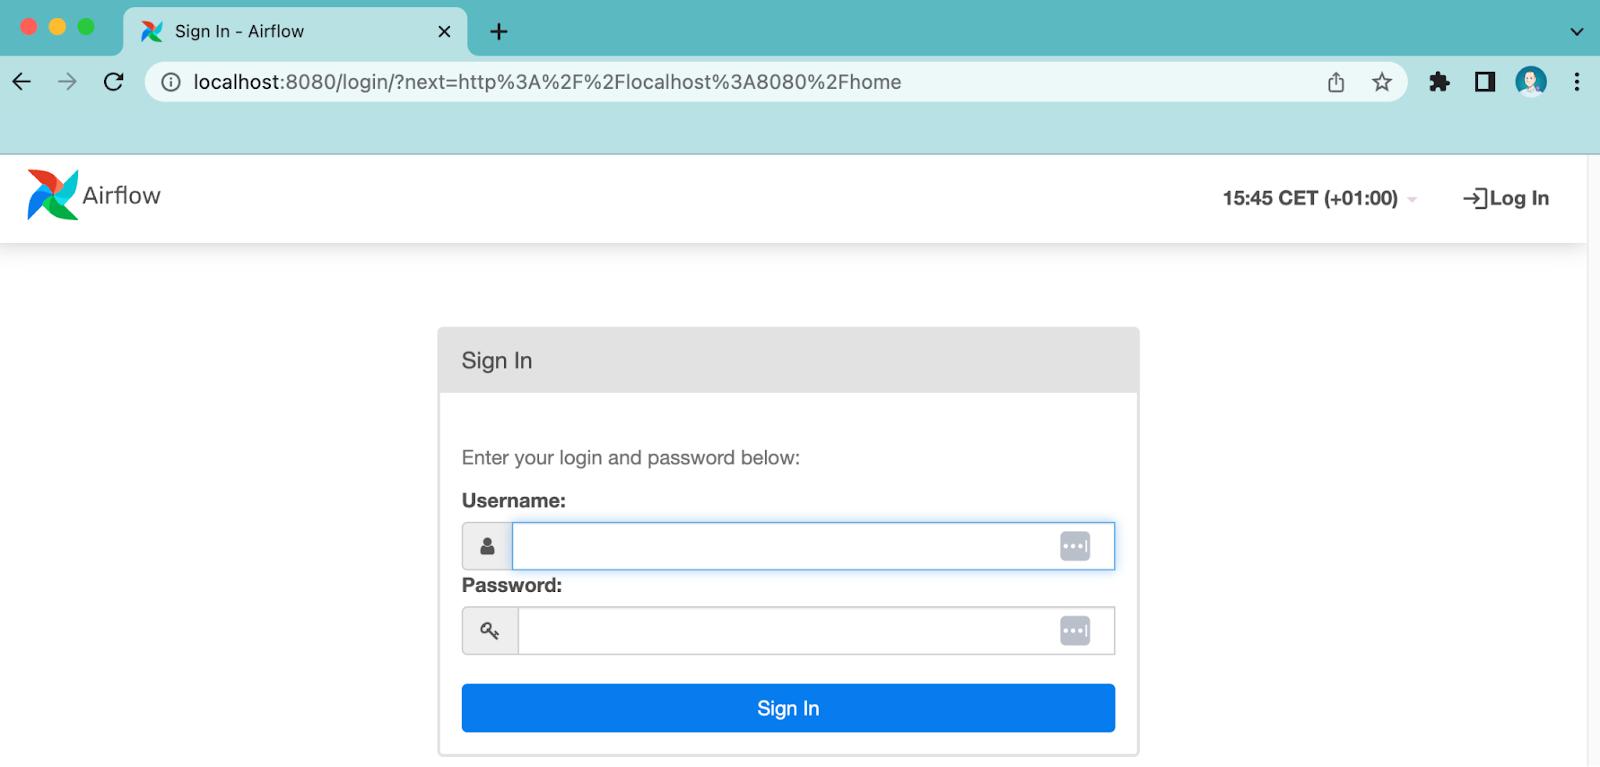Select the Sign In - Airflow tab
The image size is (1600, 767).
[270, 31]
